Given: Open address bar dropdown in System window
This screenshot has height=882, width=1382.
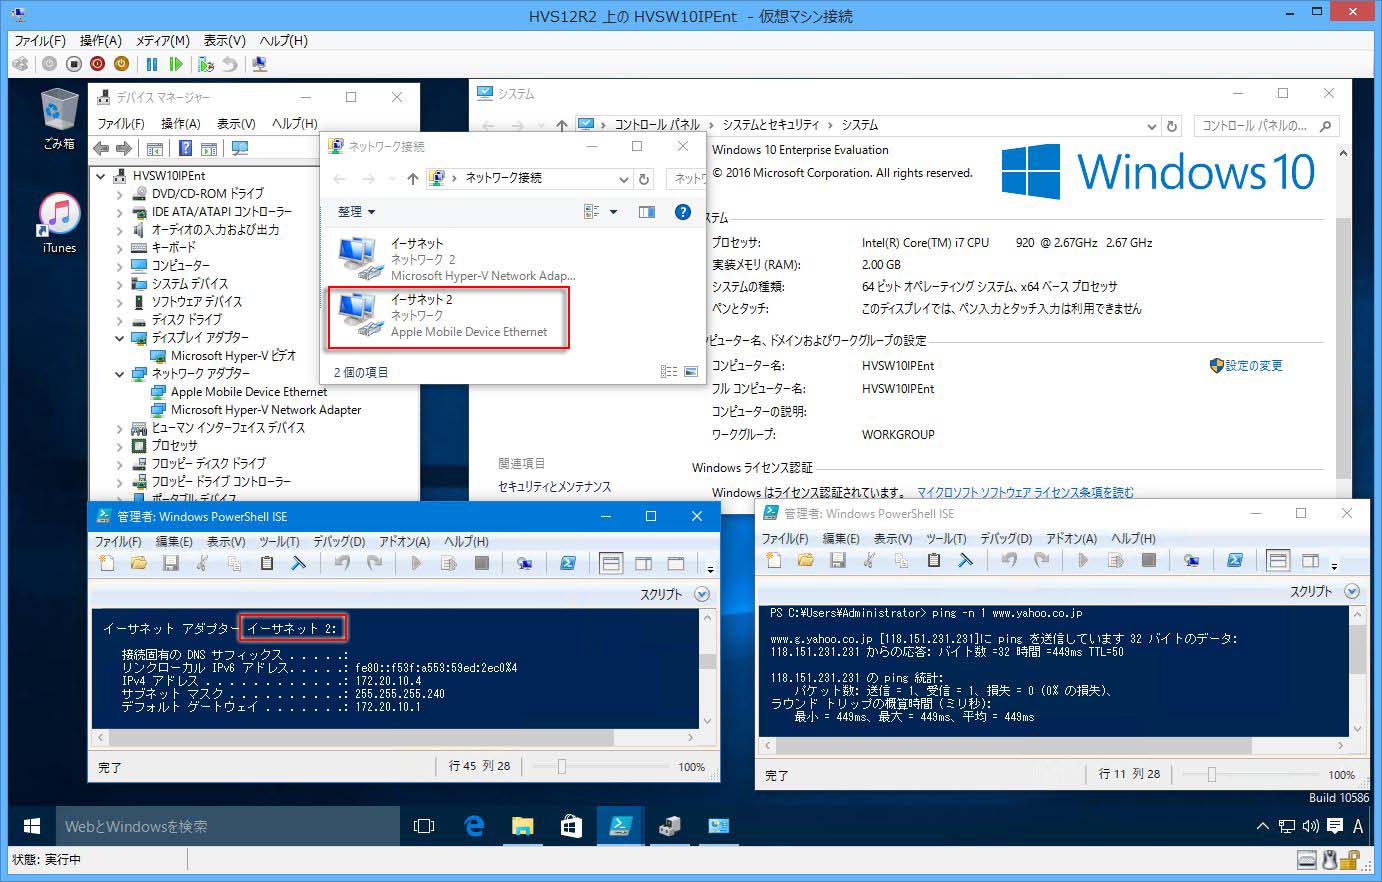Looking at the screenshot, I should point(1152,126).
